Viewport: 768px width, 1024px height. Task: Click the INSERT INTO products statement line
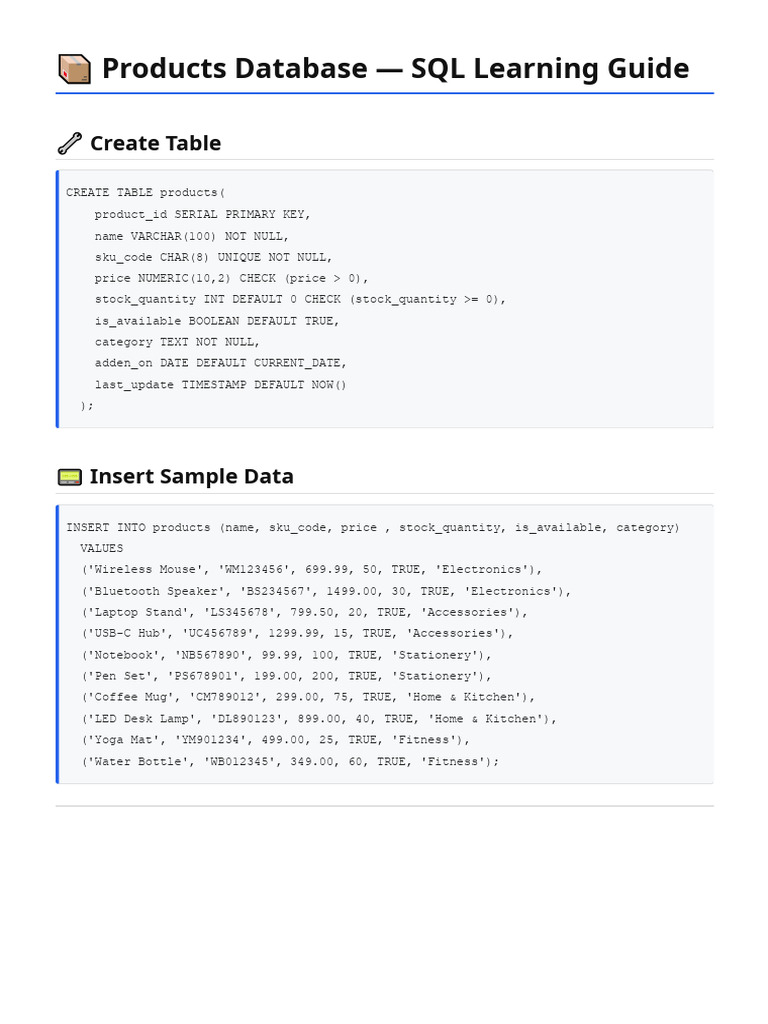(373, 527)
